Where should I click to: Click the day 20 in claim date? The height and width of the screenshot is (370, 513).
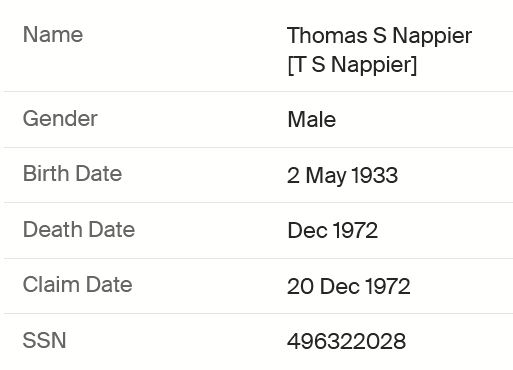coord(300,286)
